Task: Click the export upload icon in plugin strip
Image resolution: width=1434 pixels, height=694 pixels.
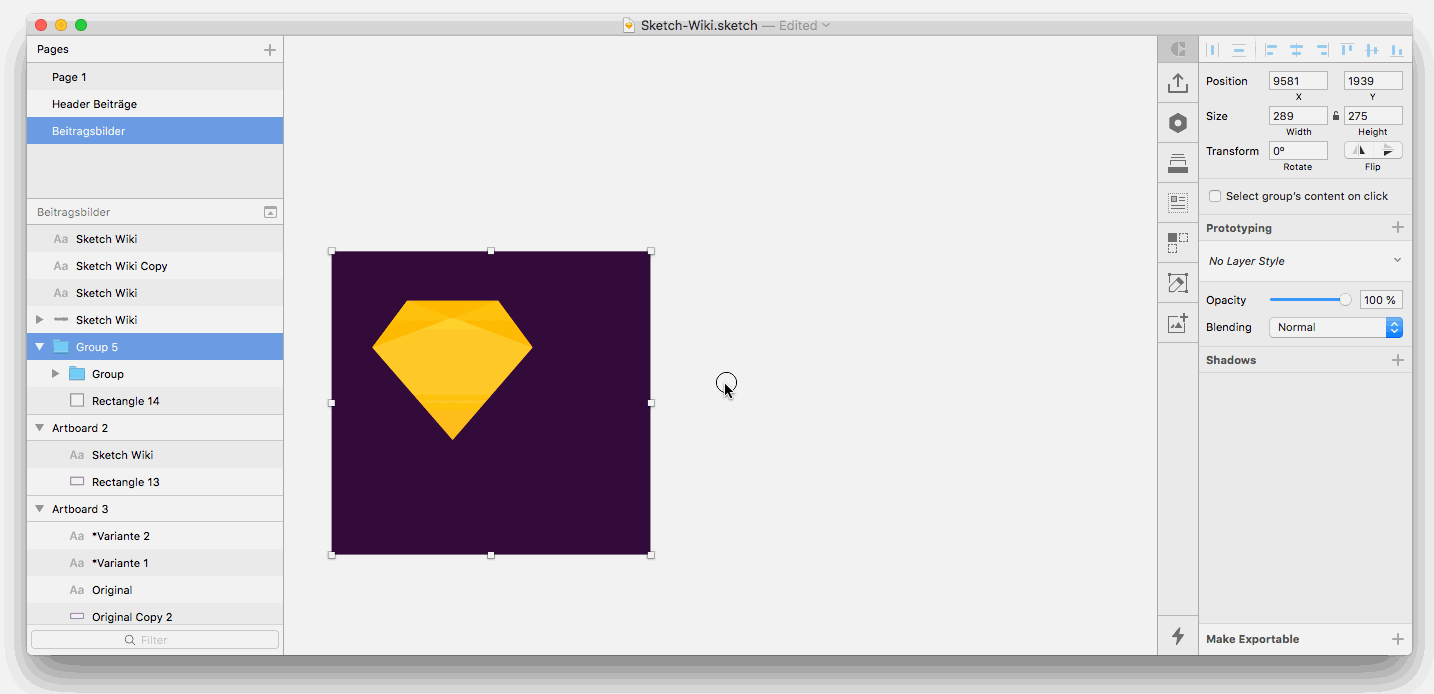Action: (x=1178, y=83)
